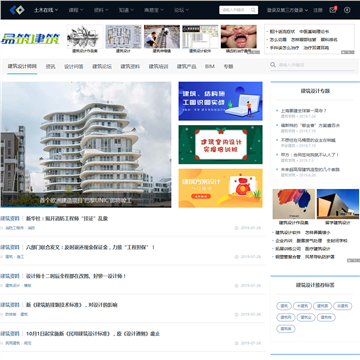Open sidebar topic starting with 甲方：合同签完
The image size is (360, 360).
(310, 155)
